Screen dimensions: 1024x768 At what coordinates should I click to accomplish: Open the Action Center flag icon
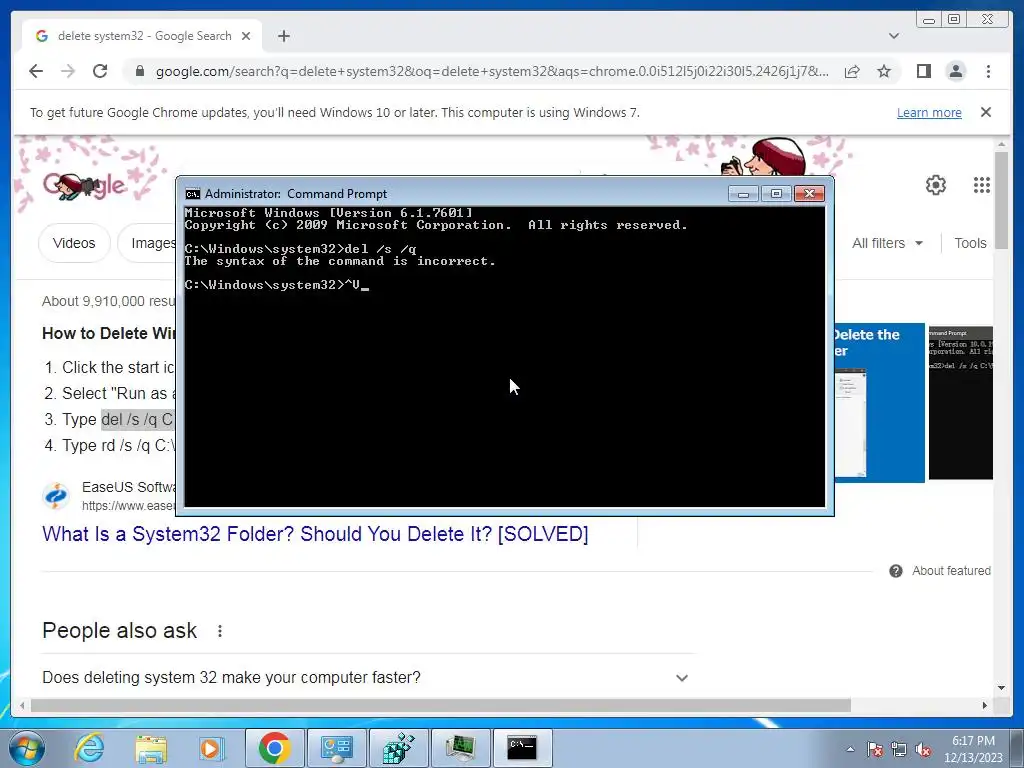(x=874, y=749)
